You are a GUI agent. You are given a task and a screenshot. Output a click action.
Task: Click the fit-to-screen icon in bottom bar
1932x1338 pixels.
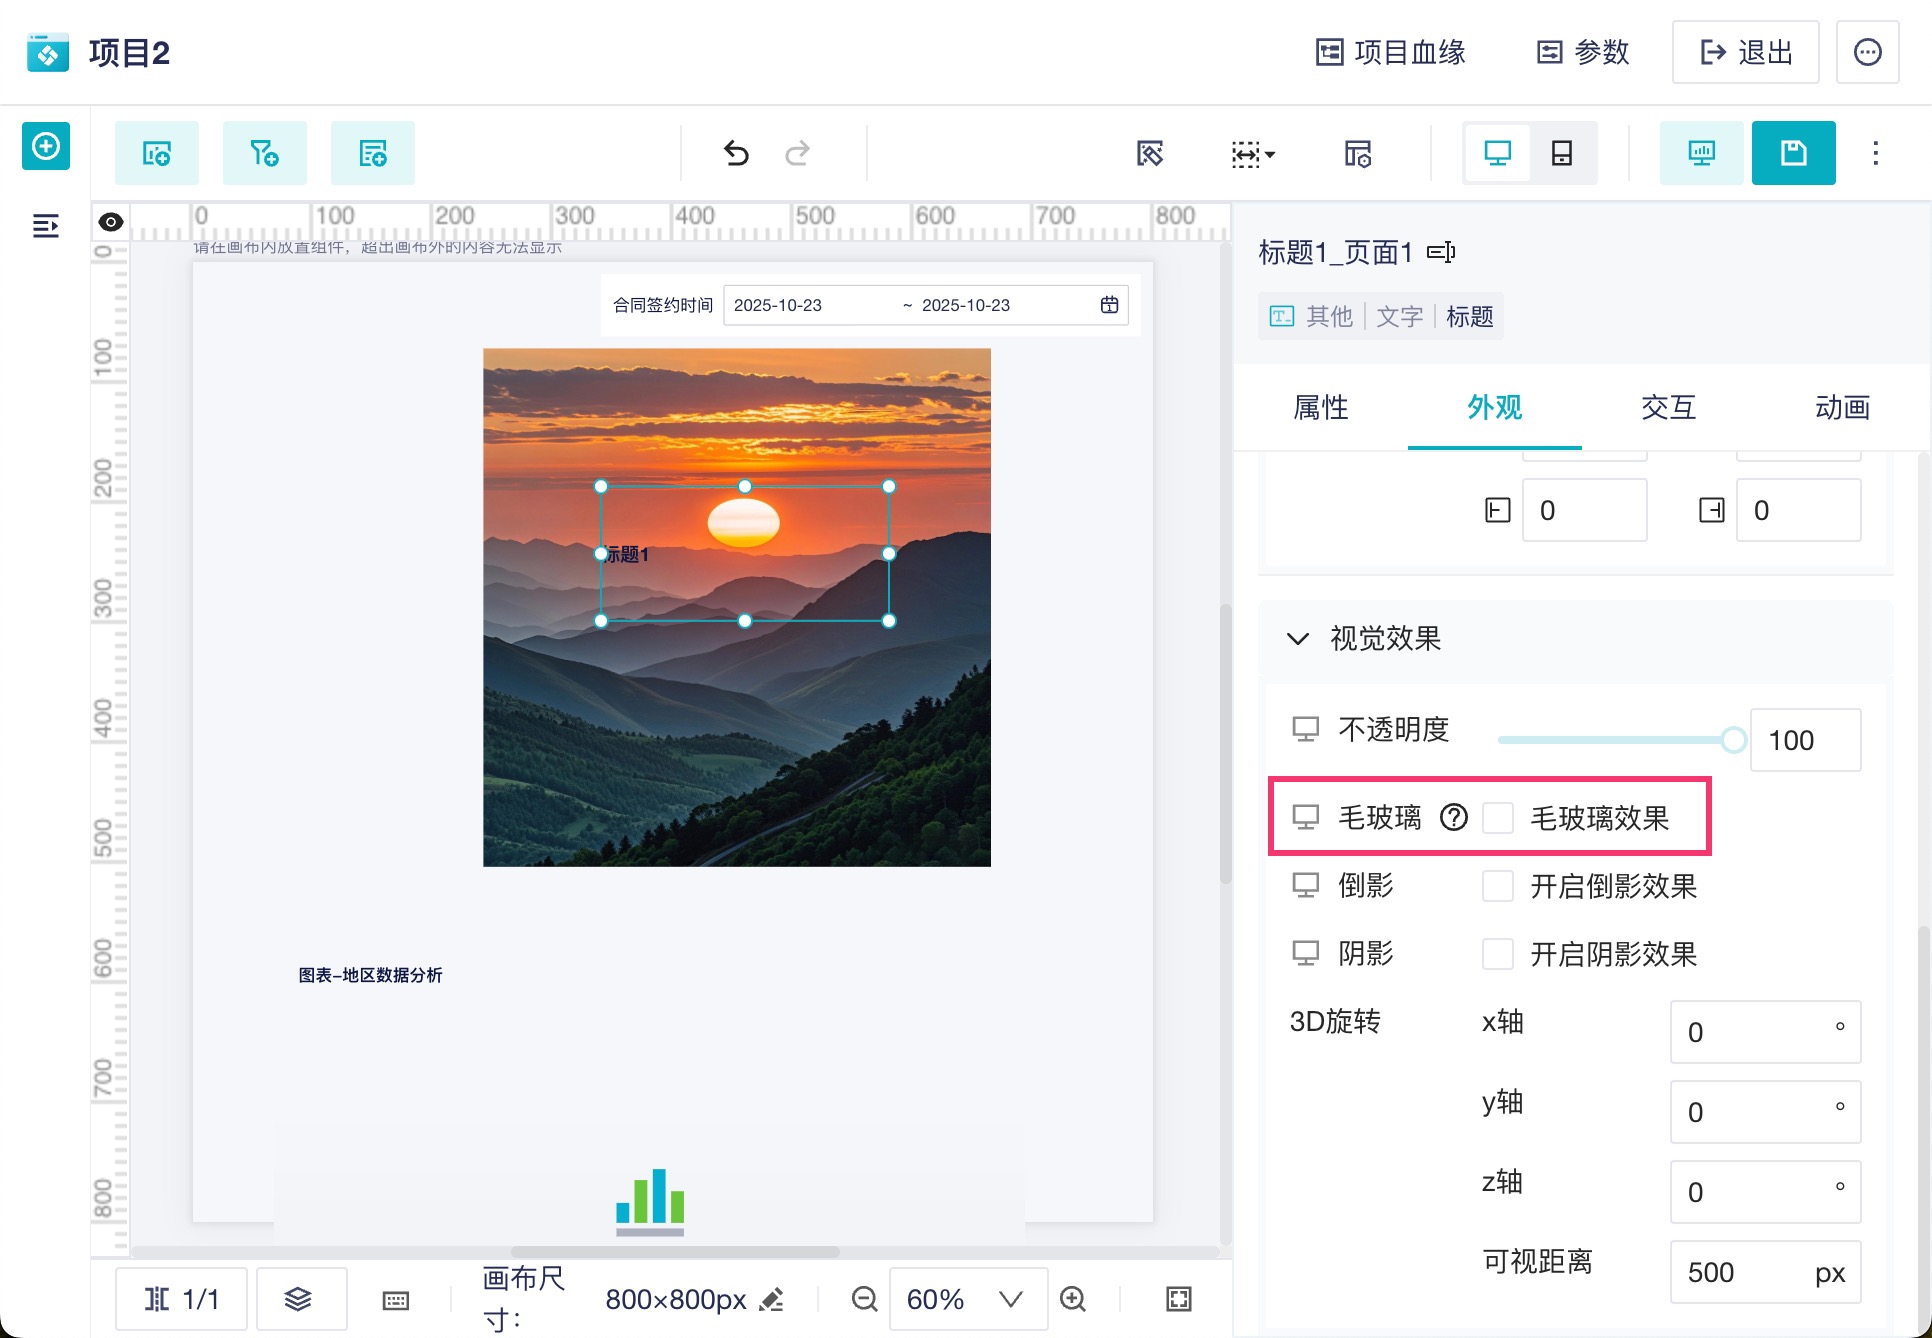tap(1179, 1298)
